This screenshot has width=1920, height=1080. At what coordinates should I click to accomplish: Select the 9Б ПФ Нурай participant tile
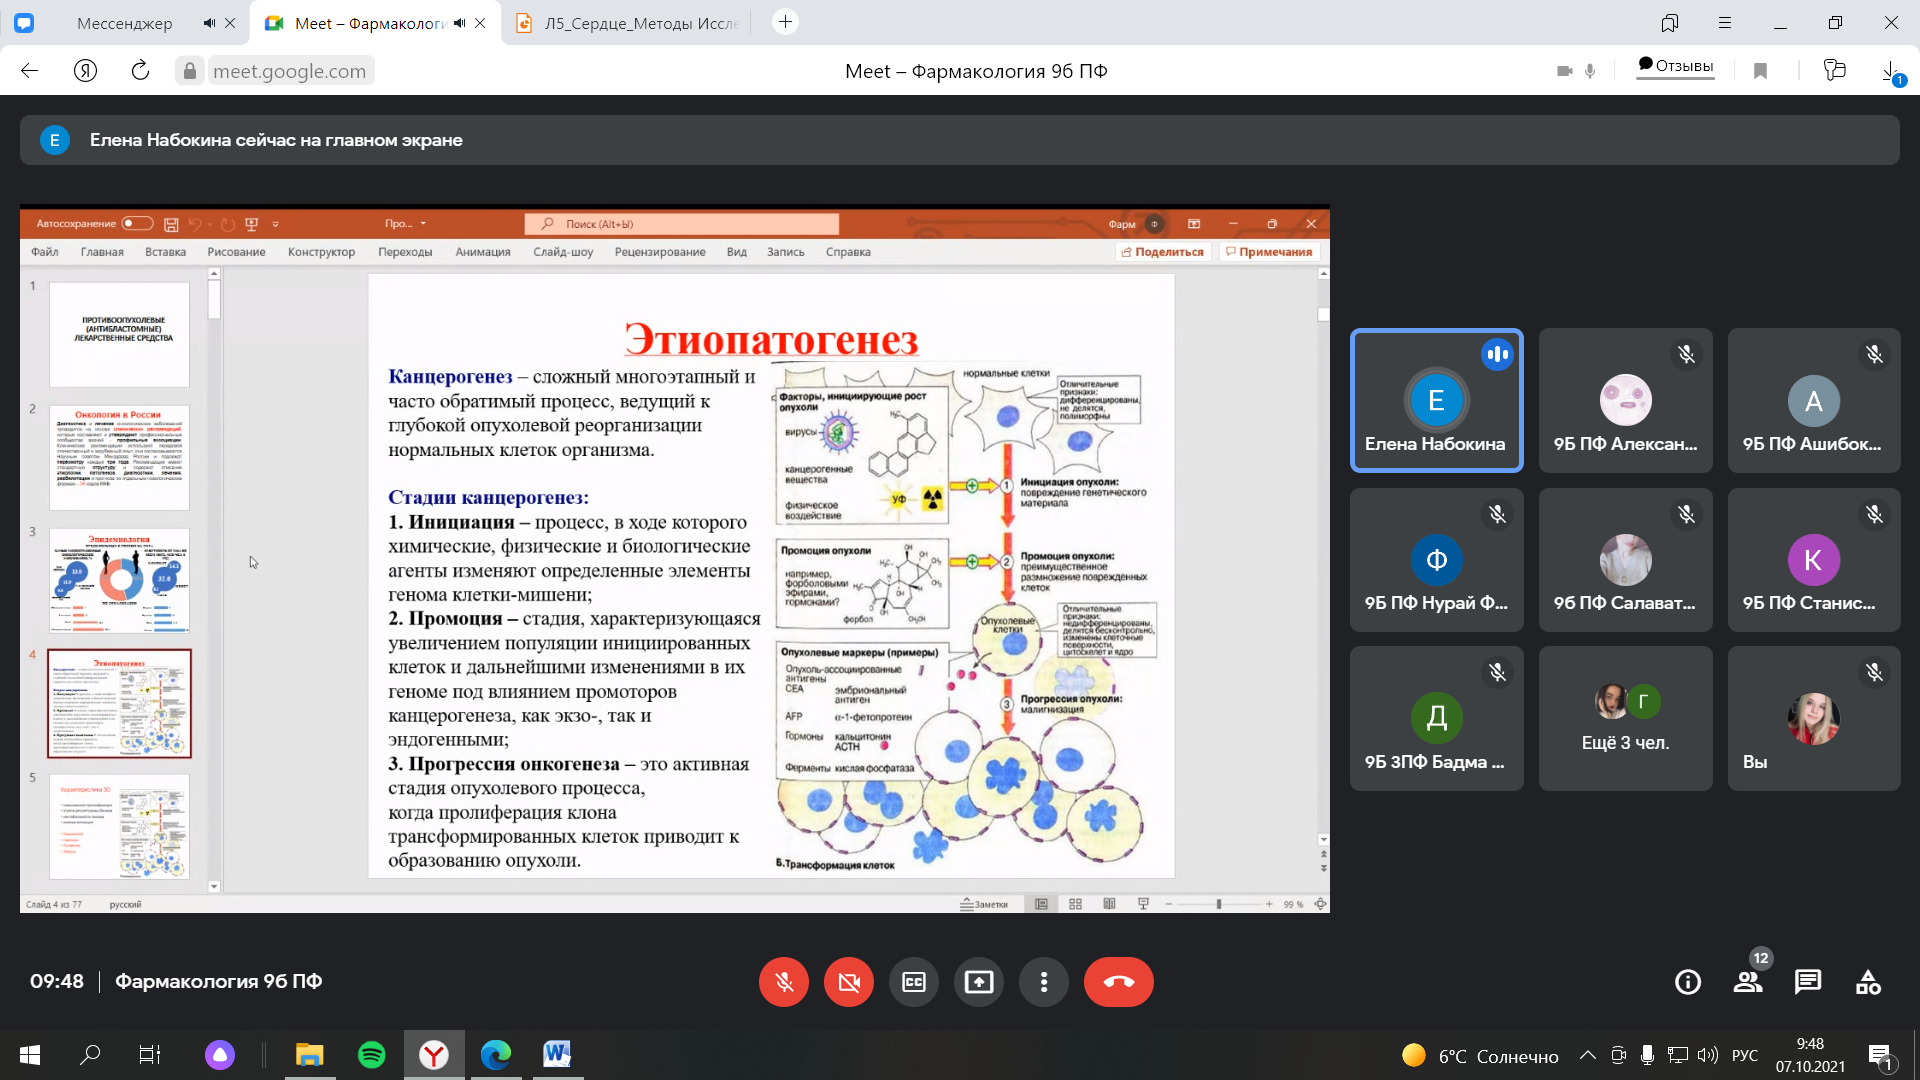pos(1436,559)
